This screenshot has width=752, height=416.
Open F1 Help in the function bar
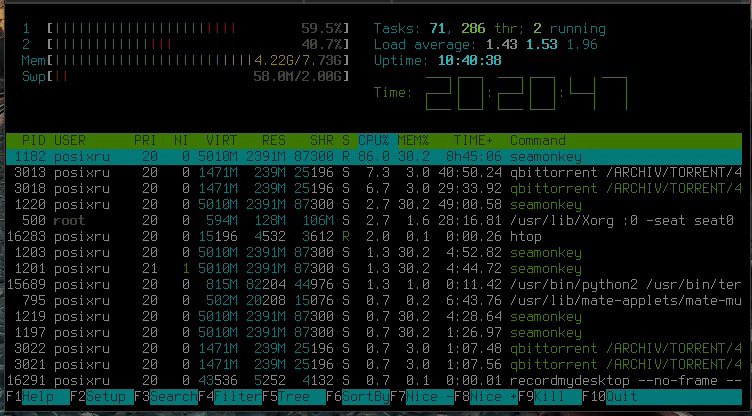(x=37, y=397)
